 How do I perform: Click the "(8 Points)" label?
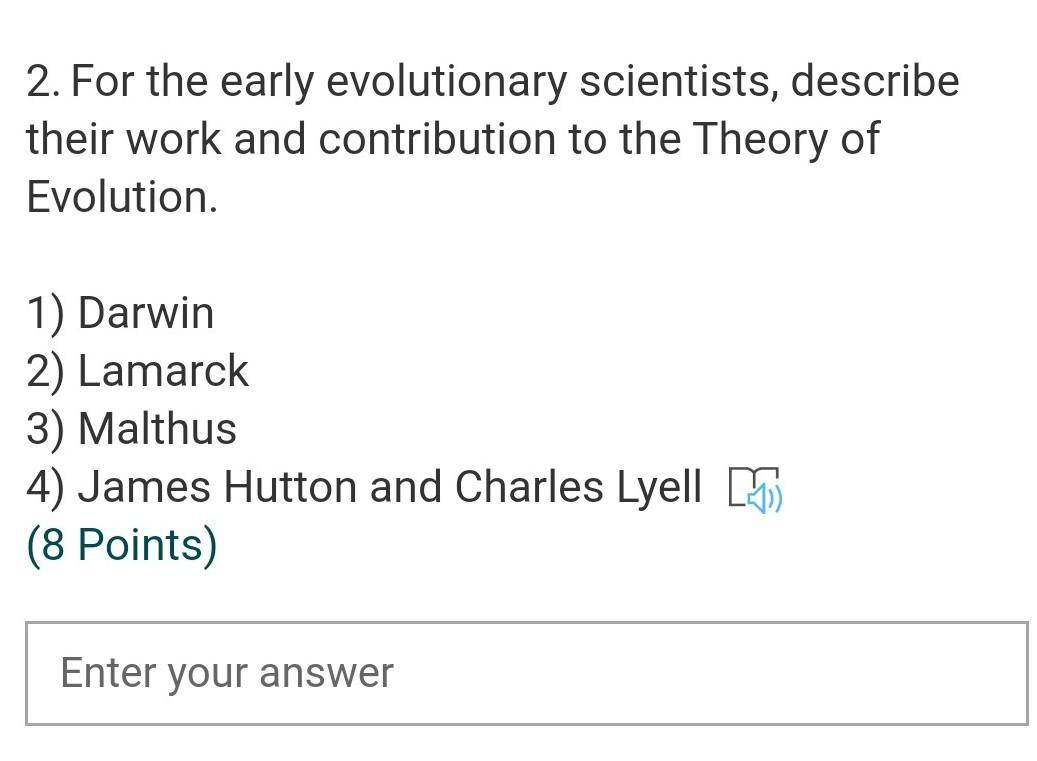tap(121, 545)
